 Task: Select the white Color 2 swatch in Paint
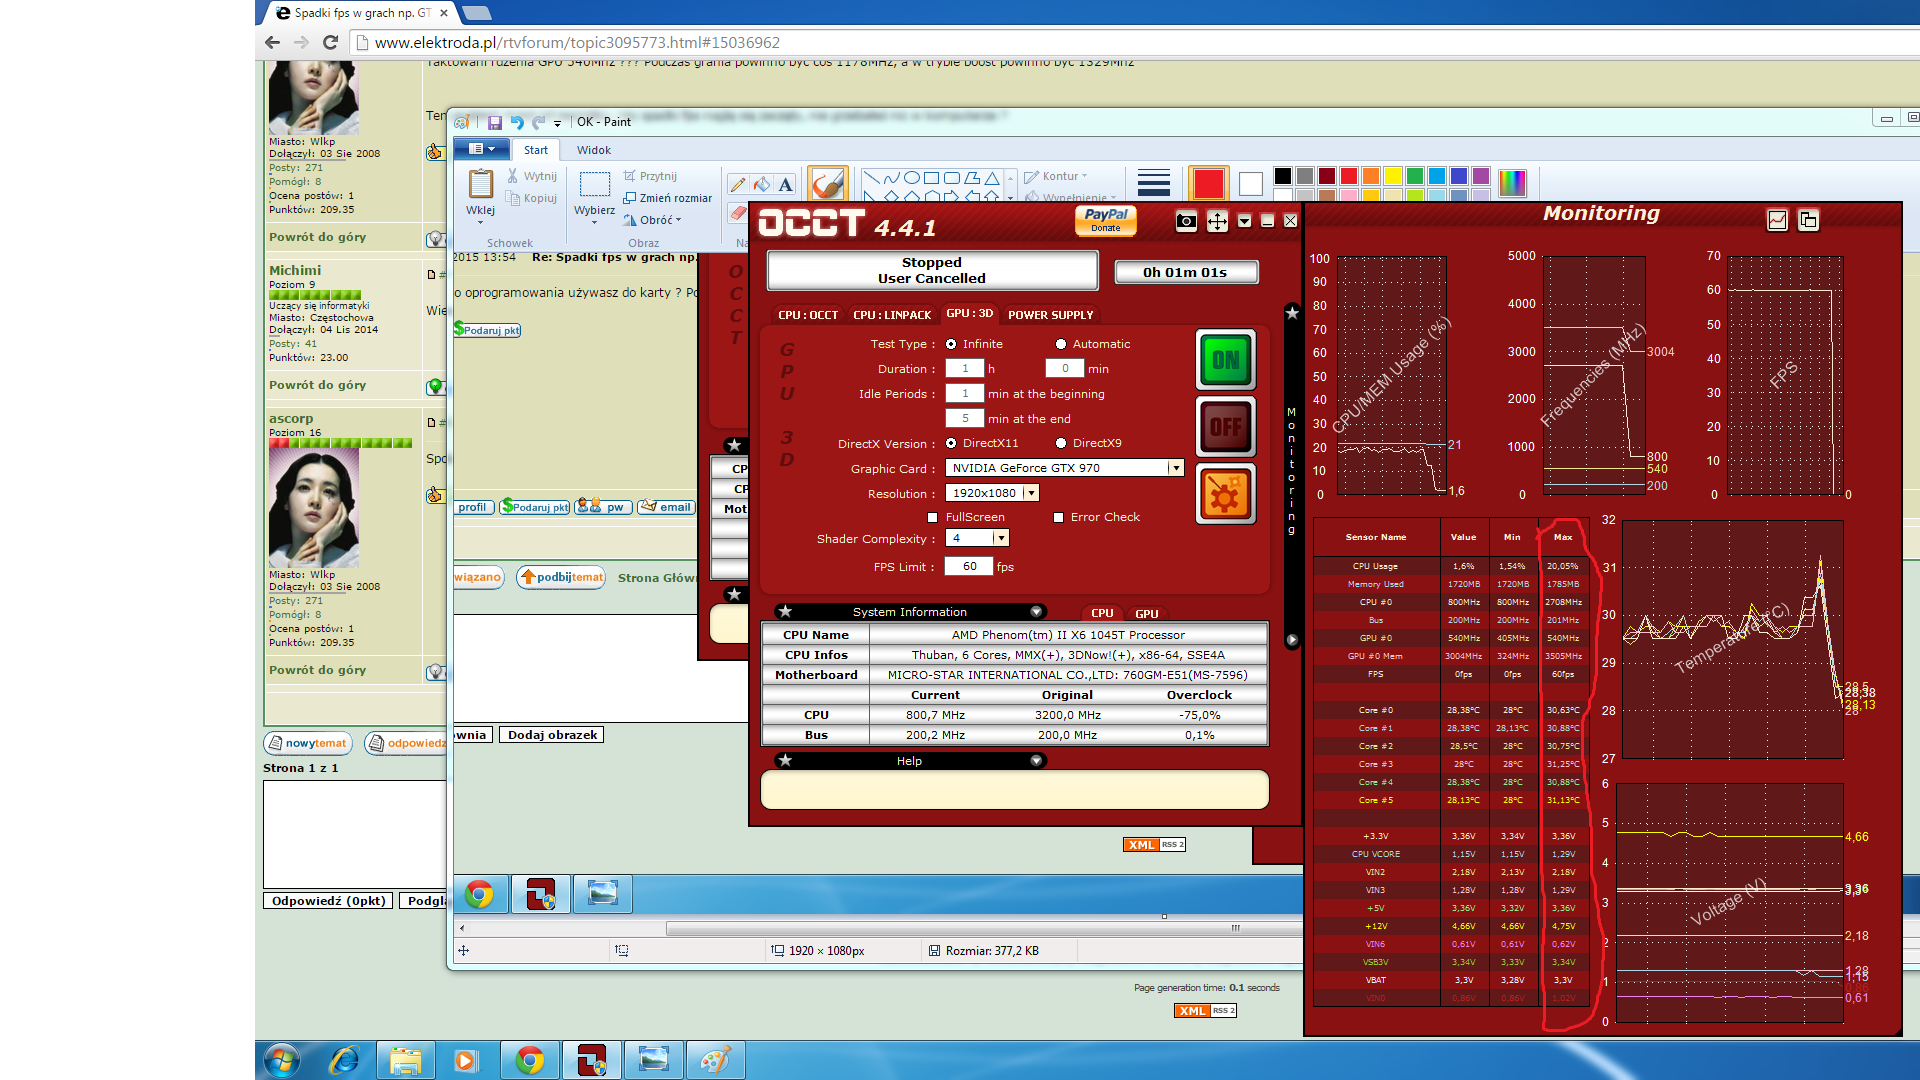(x=1250, y=184)
